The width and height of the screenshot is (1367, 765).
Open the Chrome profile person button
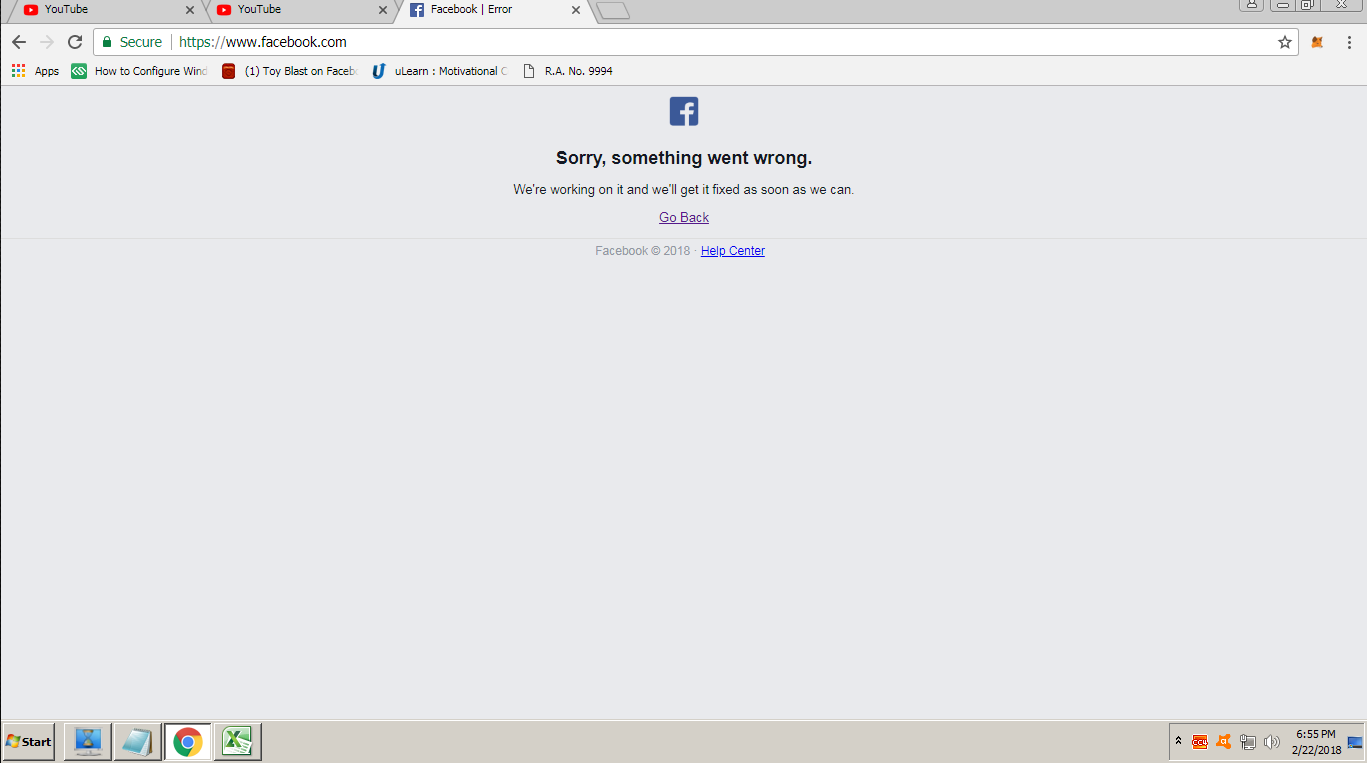[1251, 5]
